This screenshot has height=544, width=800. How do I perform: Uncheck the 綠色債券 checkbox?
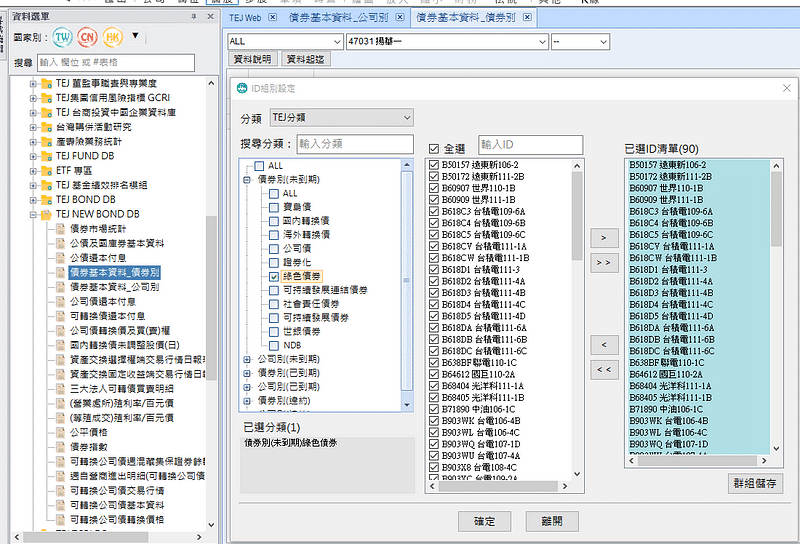point(274,276)
